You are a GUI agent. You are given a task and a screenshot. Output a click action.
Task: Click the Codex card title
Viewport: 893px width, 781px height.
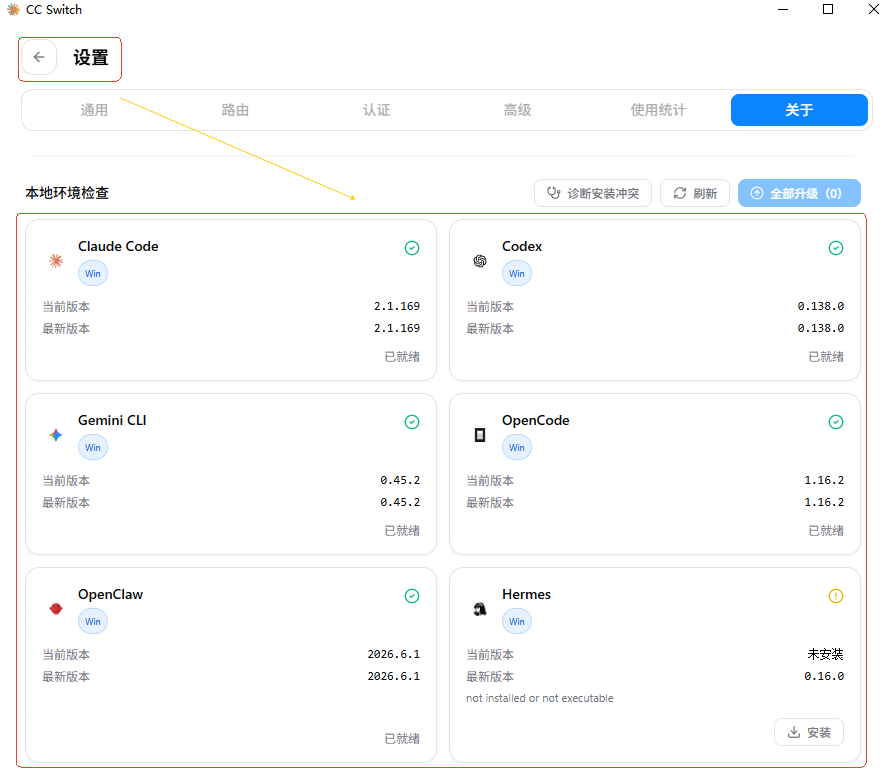tap(522, 246)
